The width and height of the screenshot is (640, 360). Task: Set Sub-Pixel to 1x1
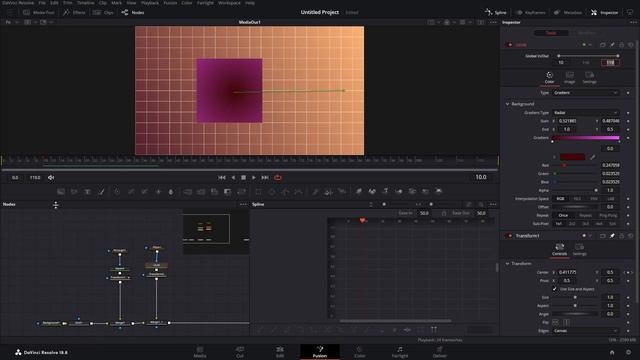point(559,224)
